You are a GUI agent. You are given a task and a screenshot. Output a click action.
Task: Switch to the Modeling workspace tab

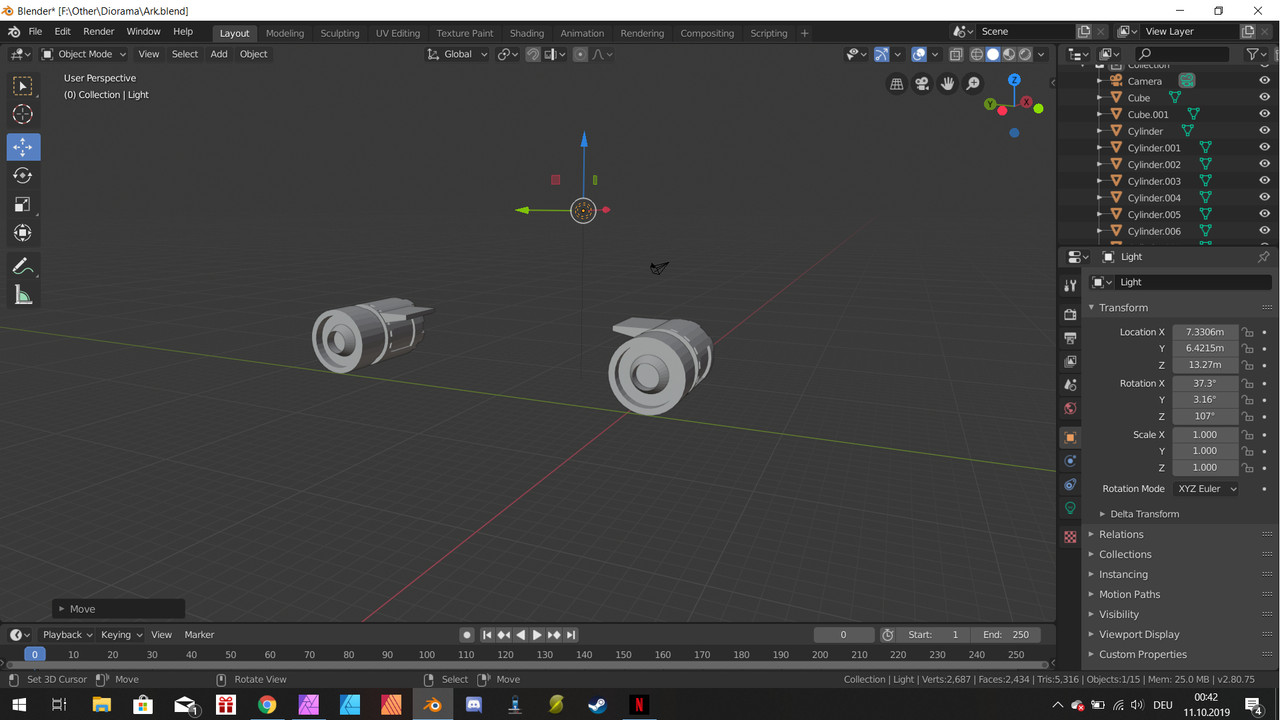[x=285, y=33]
